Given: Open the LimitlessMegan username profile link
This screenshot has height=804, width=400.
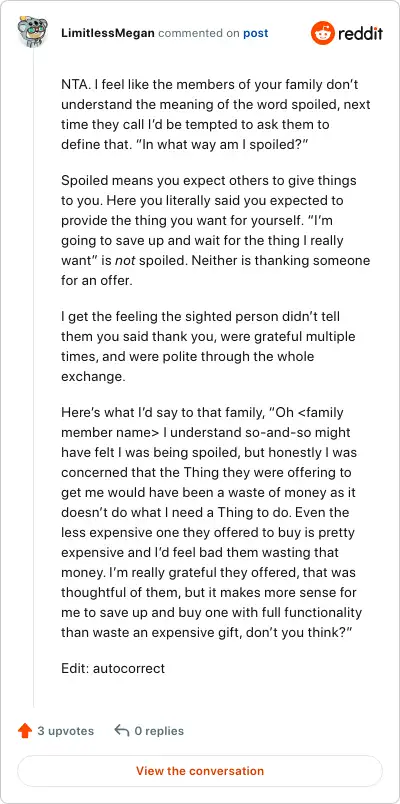Looking at the screenshot, I should point(108,34).
